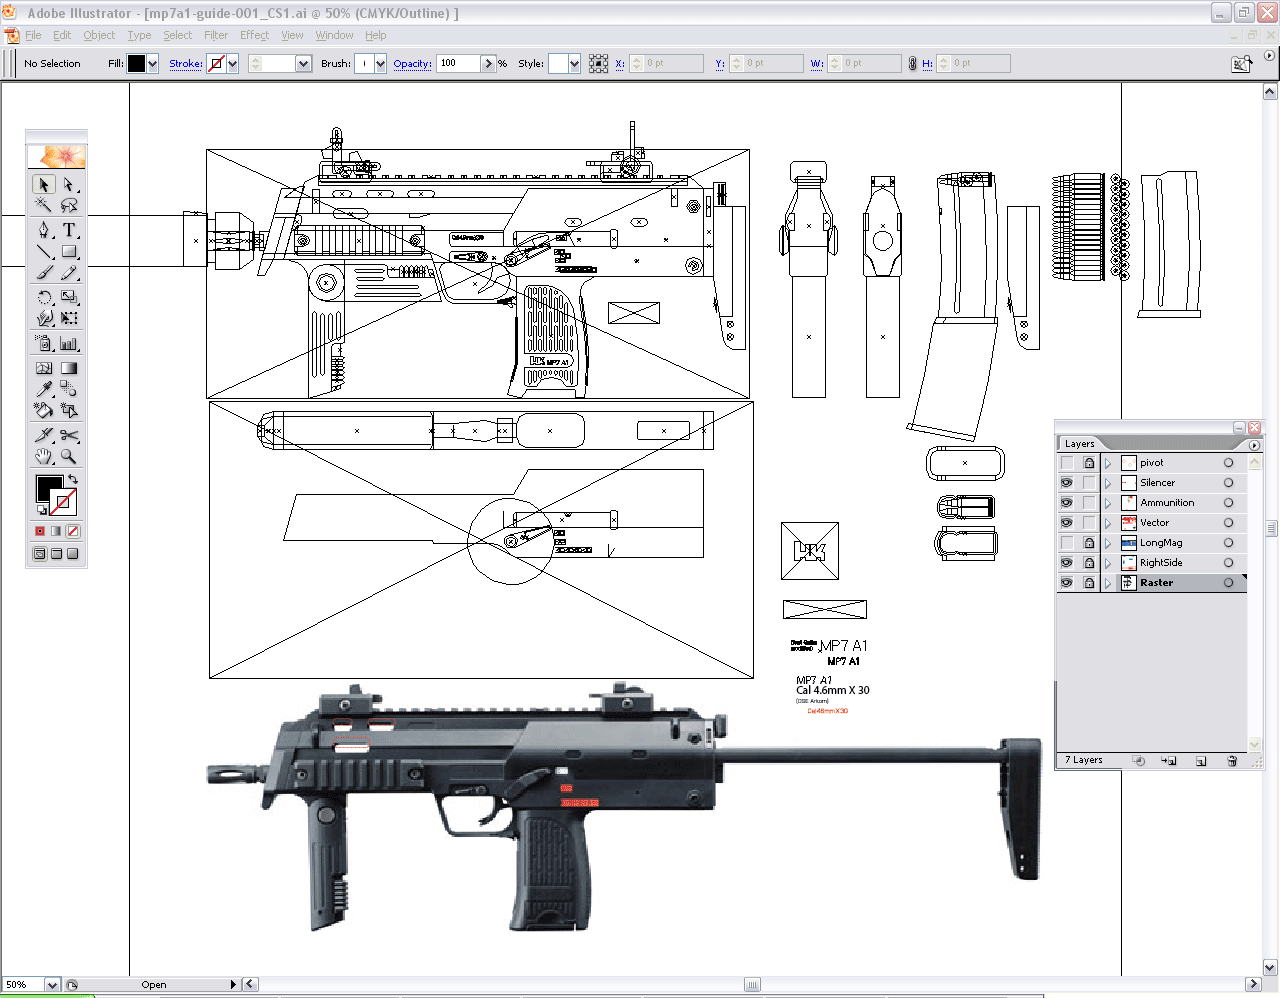Open the Object menu
1280x998 pixels.
pos(99,35)
